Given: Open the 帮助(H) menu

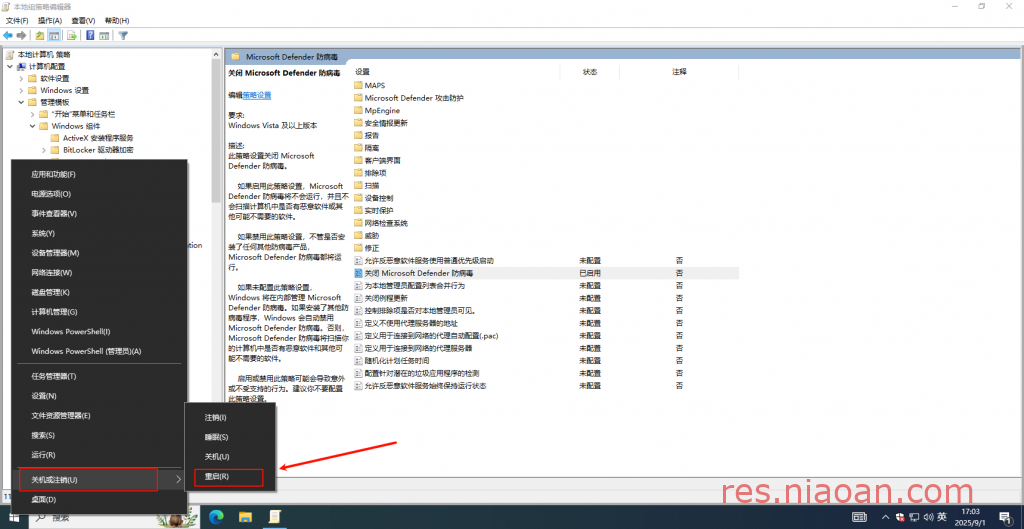Looking at the screenshot, I should click(x=117, y=21).
